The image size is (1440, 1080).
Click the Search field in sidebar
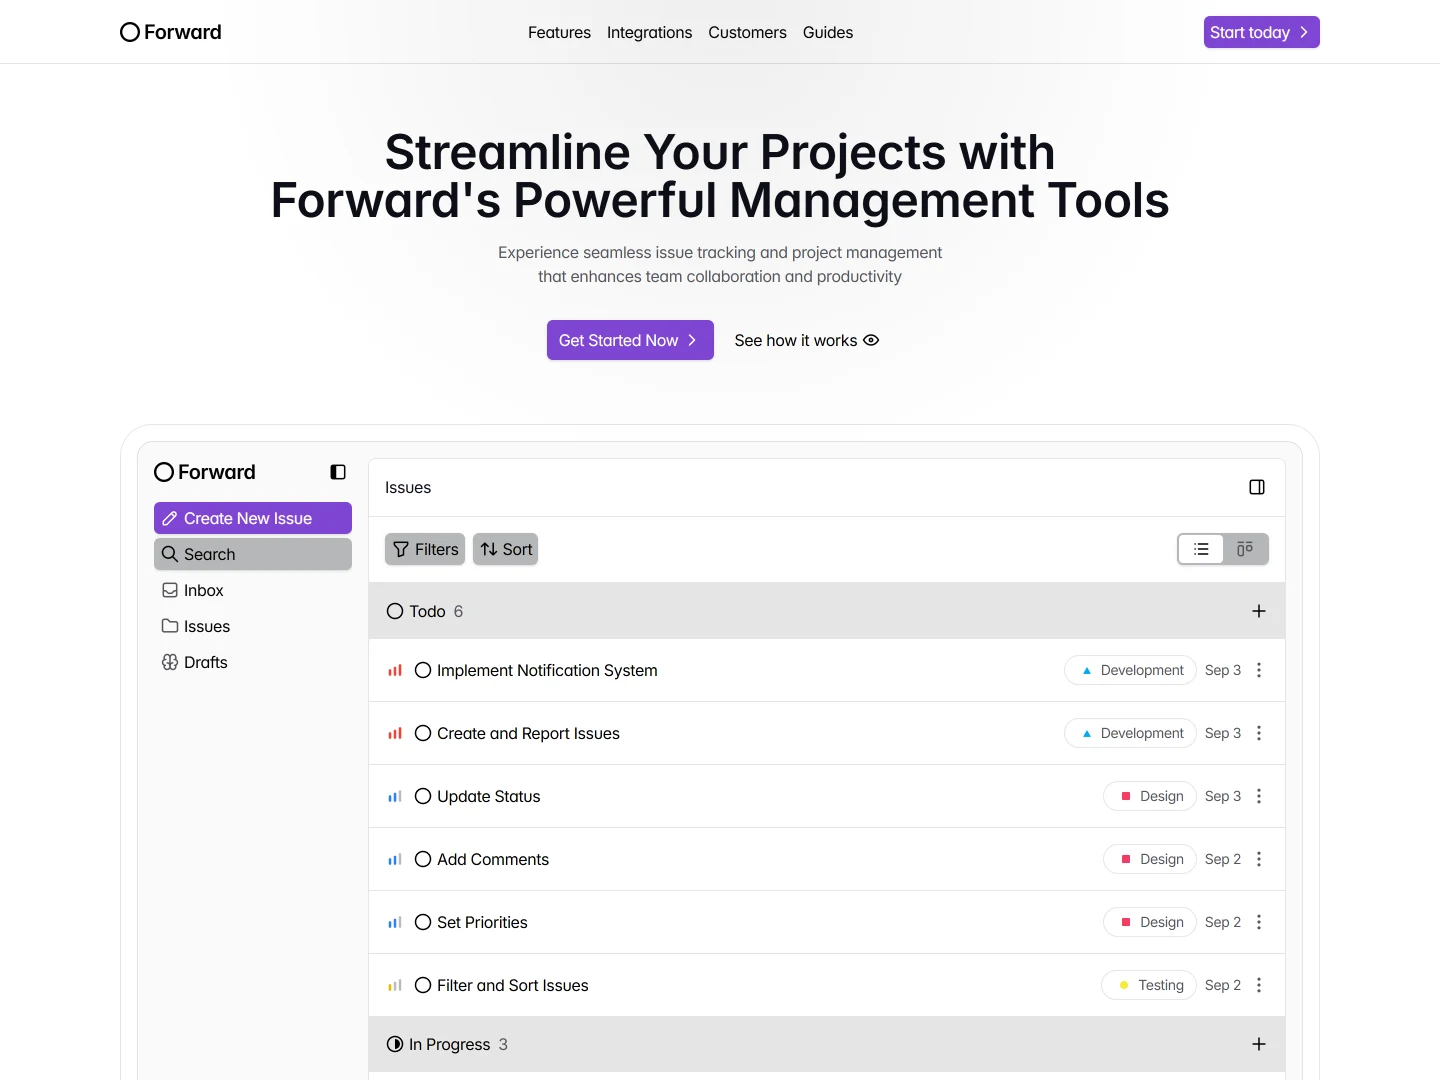[253, 554]
